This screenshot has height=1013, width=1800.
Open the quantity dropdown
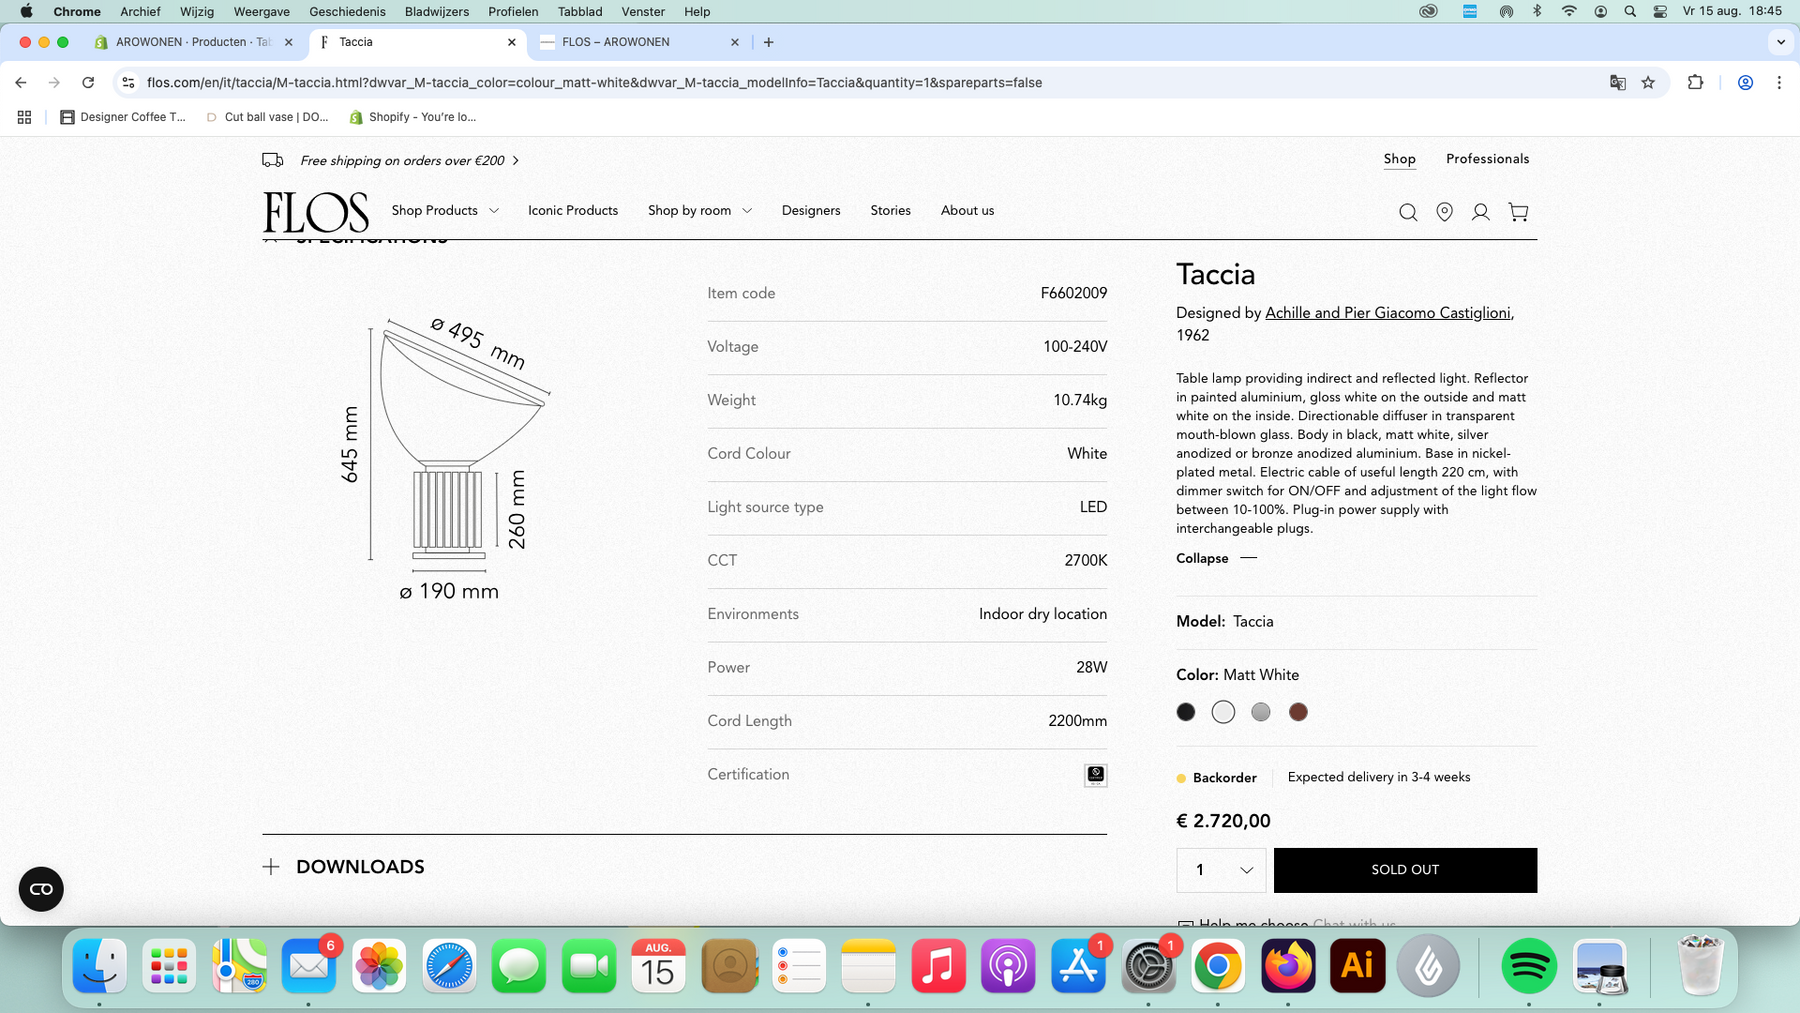1221,870
